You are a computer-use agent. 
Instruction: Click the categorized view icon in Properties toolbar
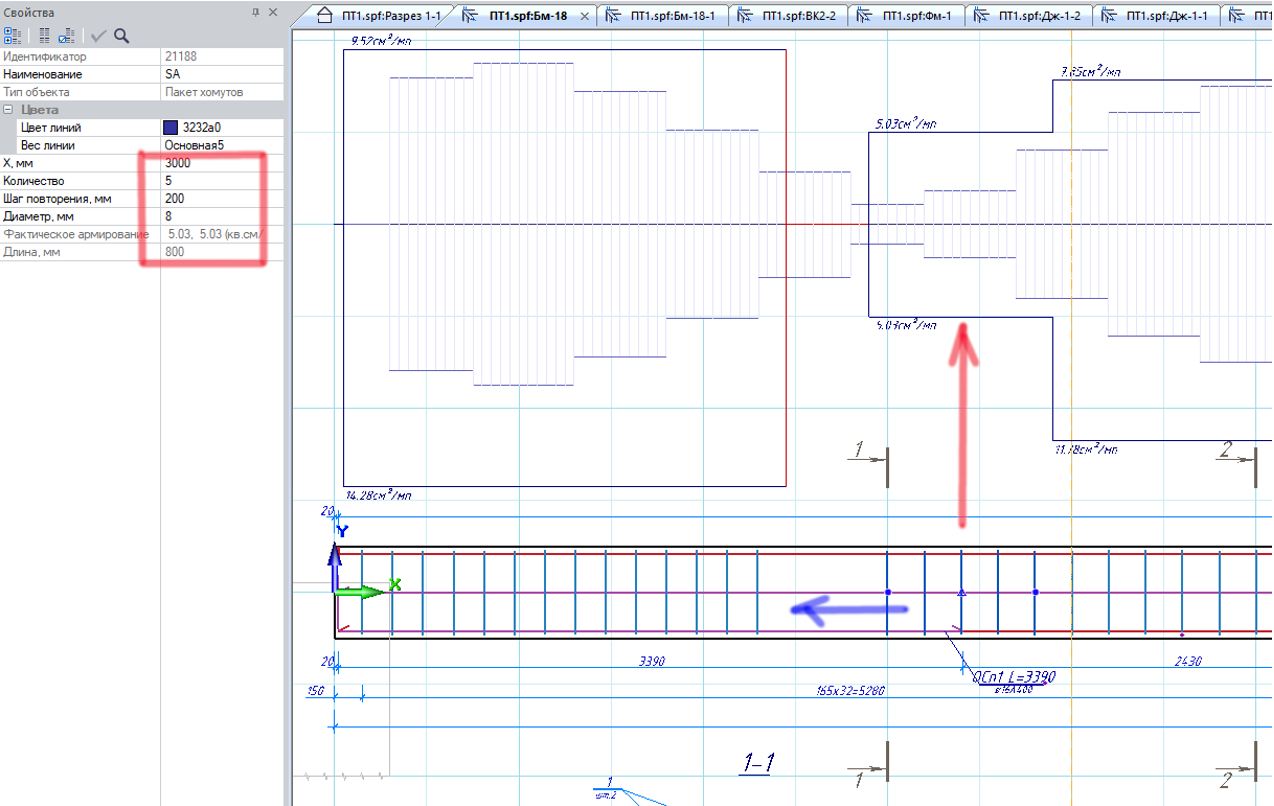pos(12,36)
